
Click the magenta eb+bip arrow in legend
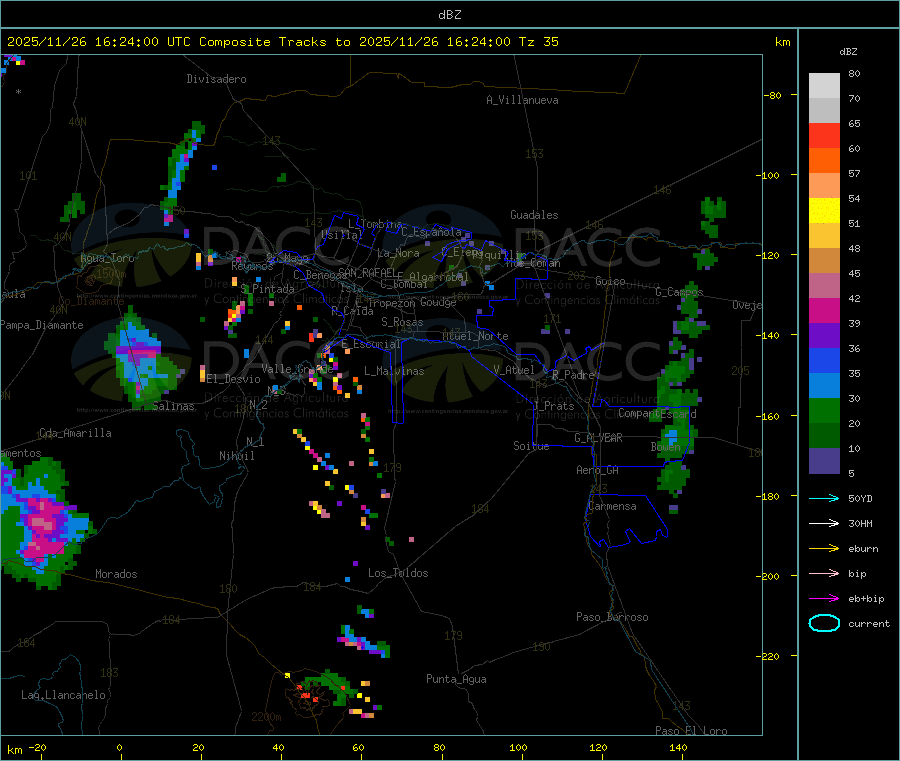(824, 599)
